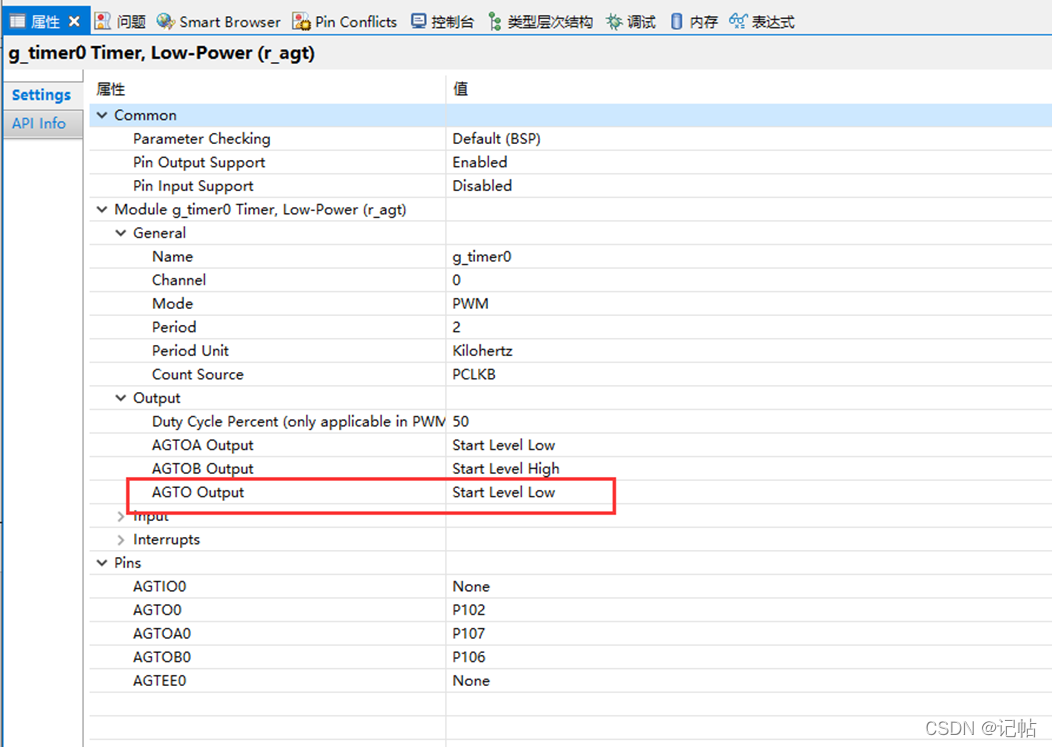Change the Count Source PCLKB value
Image resolution: width=1052 pixels, height=747 pixels.
[474, 374]
